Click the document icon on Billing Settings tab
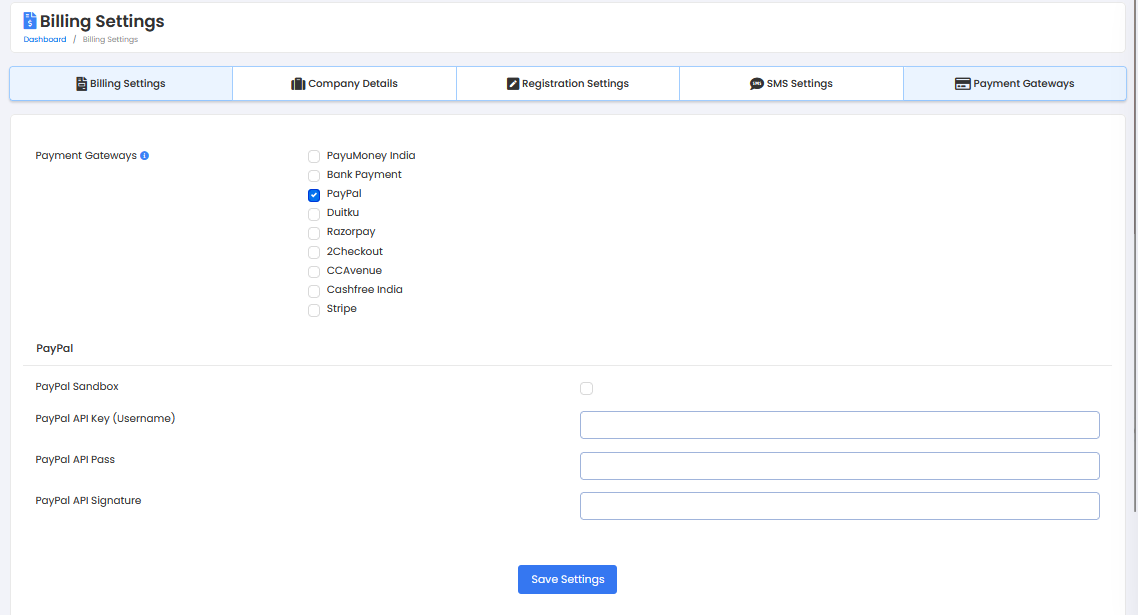Screen dimensions: 1138x615 click(x=81, y=84)
